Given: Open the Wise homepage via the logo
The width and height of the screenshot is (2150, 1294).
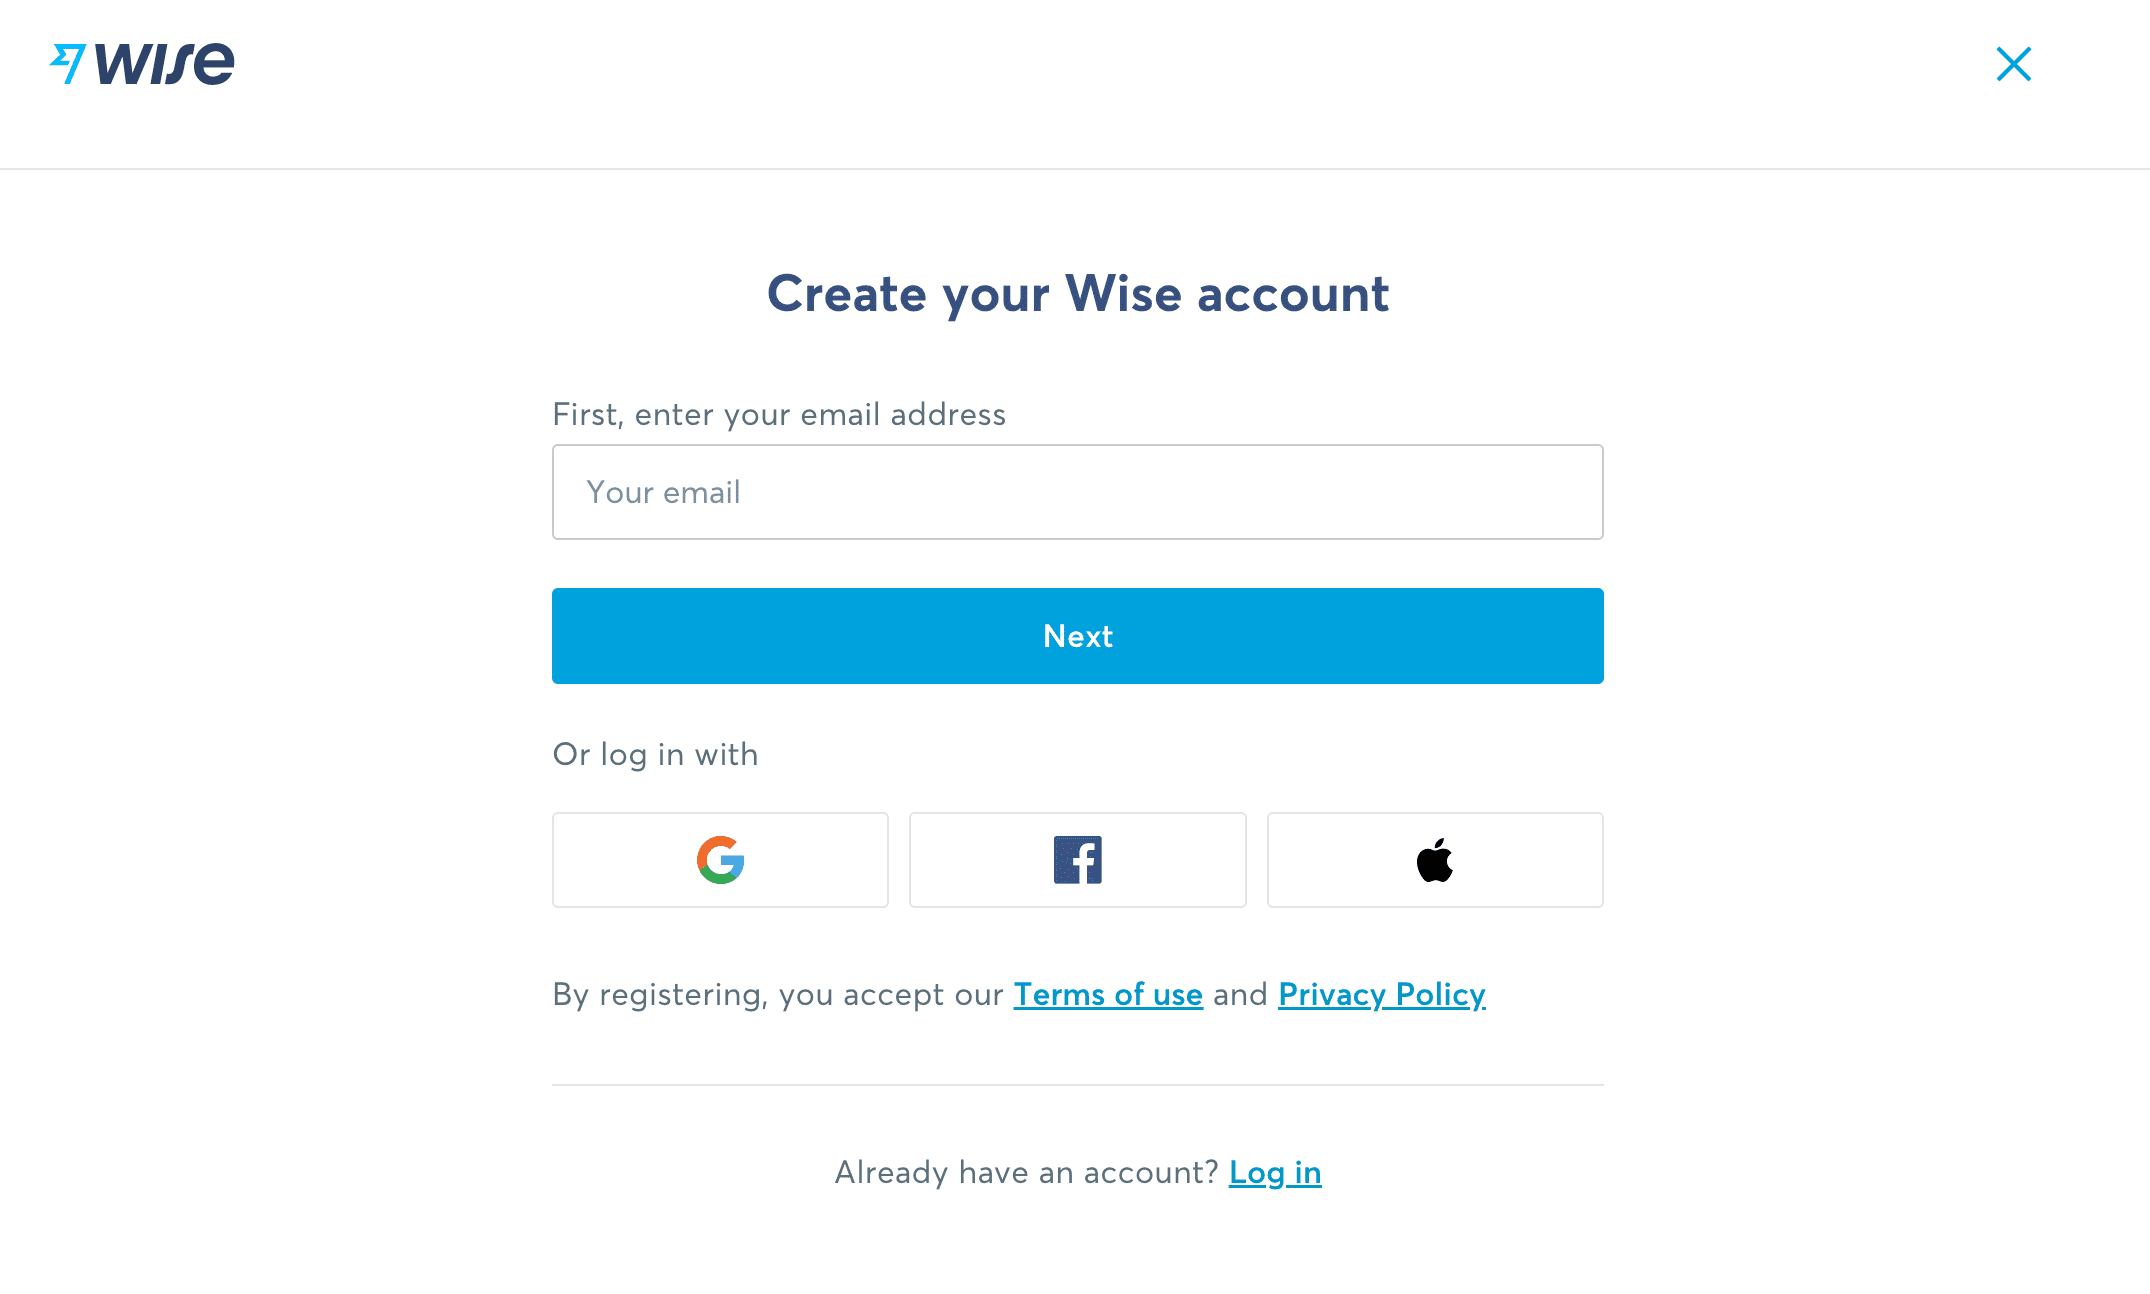Looking at the screenshot, I should pyautogui.click(x=141, y=63).
